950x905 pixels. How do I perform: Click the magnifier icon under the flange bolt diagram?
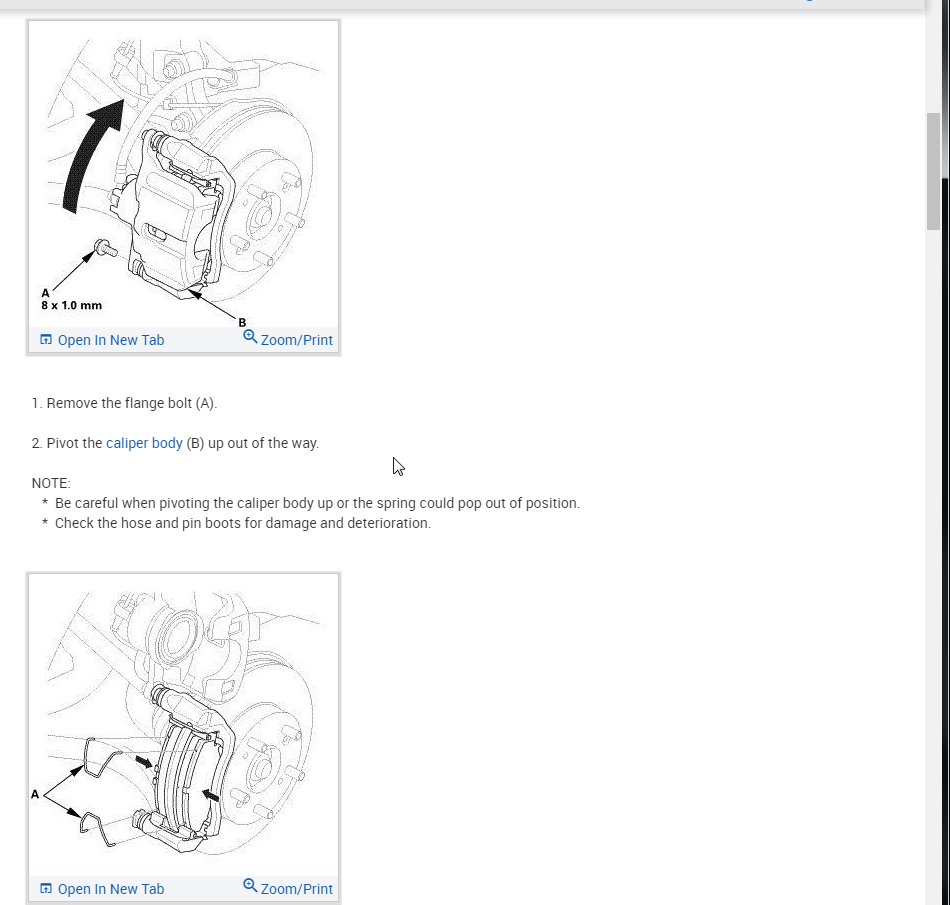(250, 337)
